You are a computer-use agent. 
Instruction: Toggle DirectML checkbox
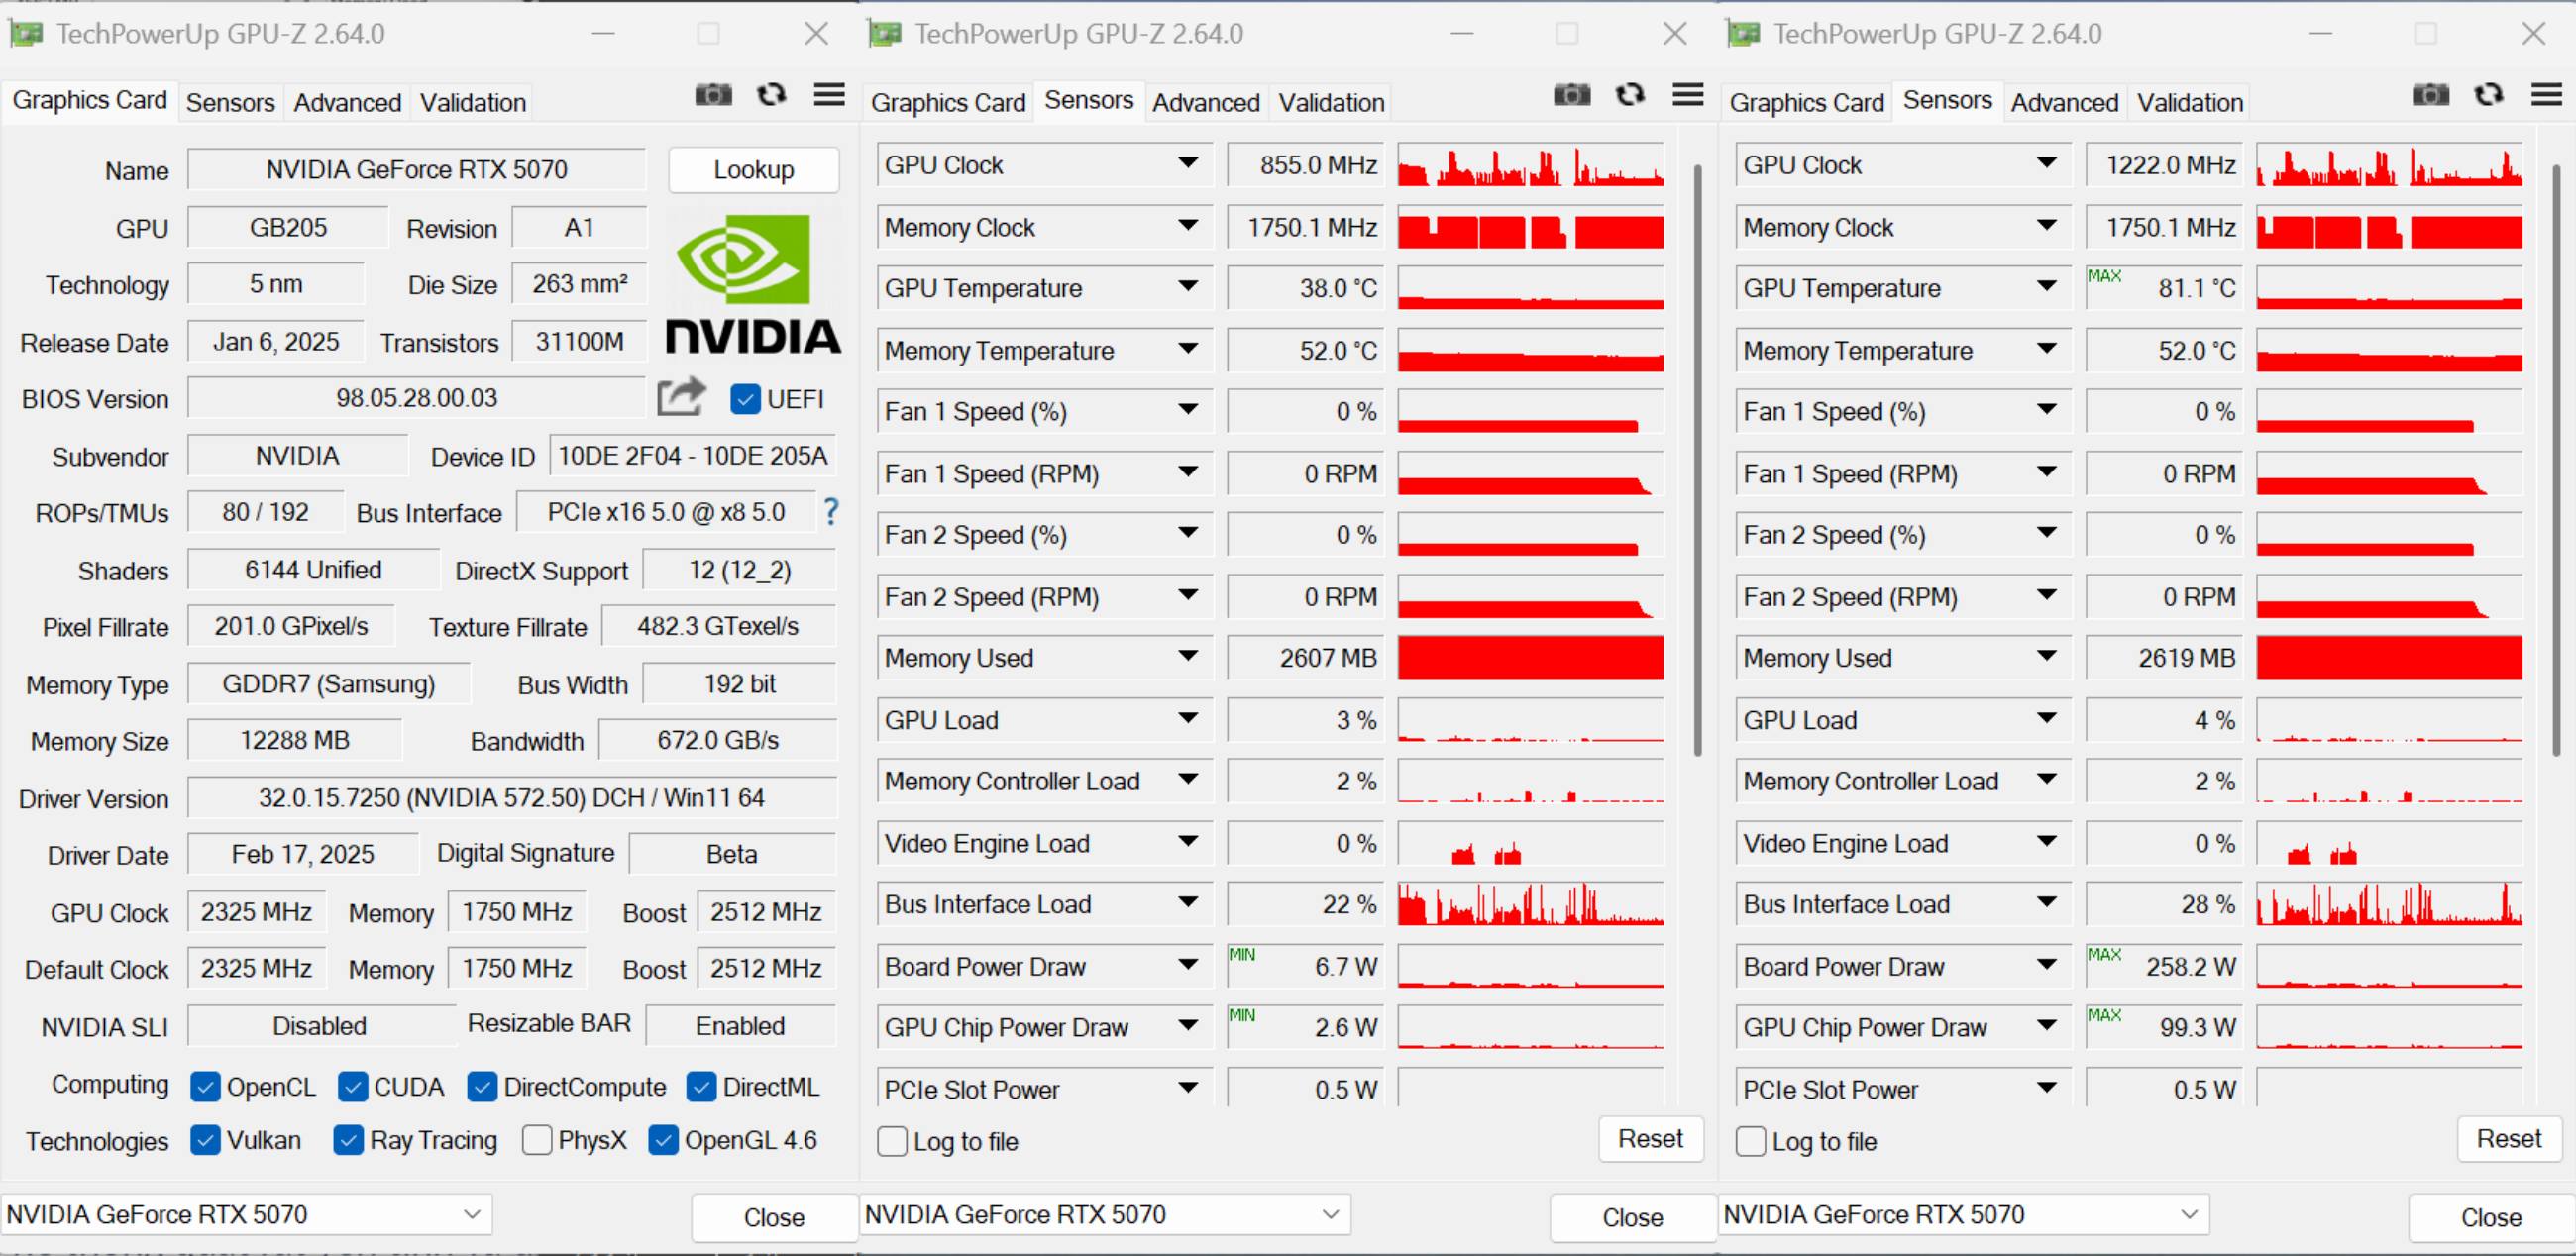pyautogui.click(x=701, y=1087)
